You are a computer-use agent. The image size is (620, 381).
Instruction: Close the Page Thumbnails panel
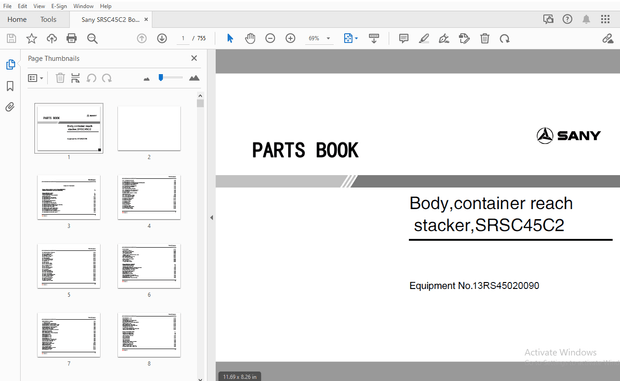tap(194, 58)
